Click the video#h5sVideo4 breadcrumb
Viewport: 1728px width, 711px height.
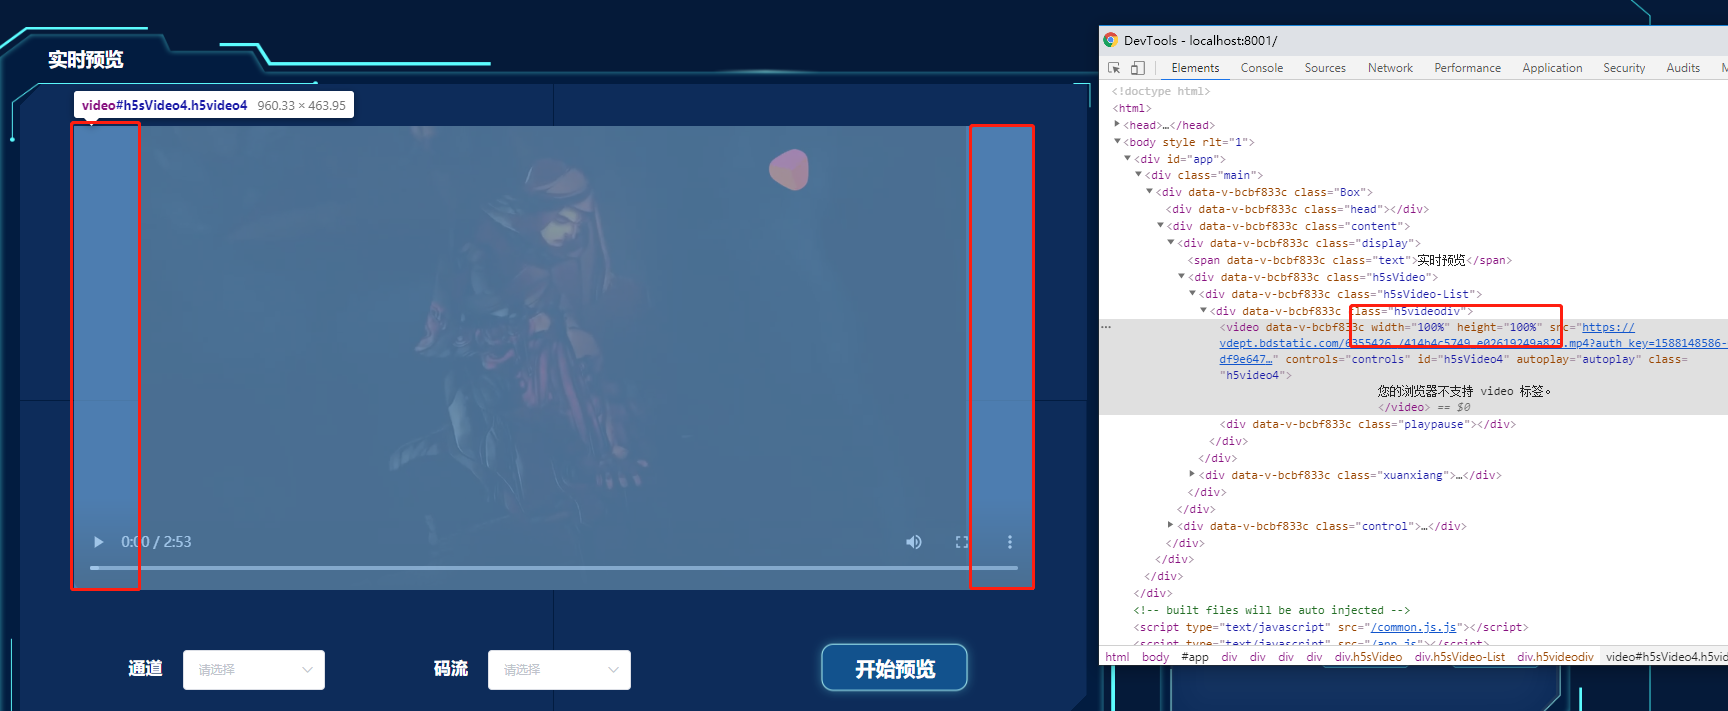[x=1665, y=657]
